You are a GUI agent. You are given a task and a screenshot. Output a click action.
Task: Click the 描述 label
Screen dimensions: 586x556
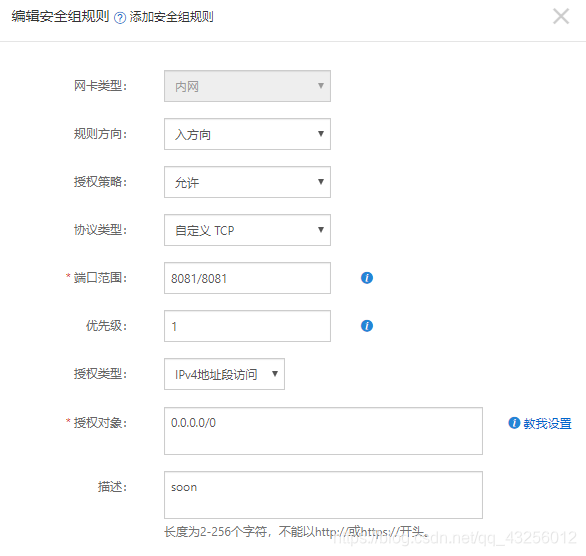(x=112, y=486)
